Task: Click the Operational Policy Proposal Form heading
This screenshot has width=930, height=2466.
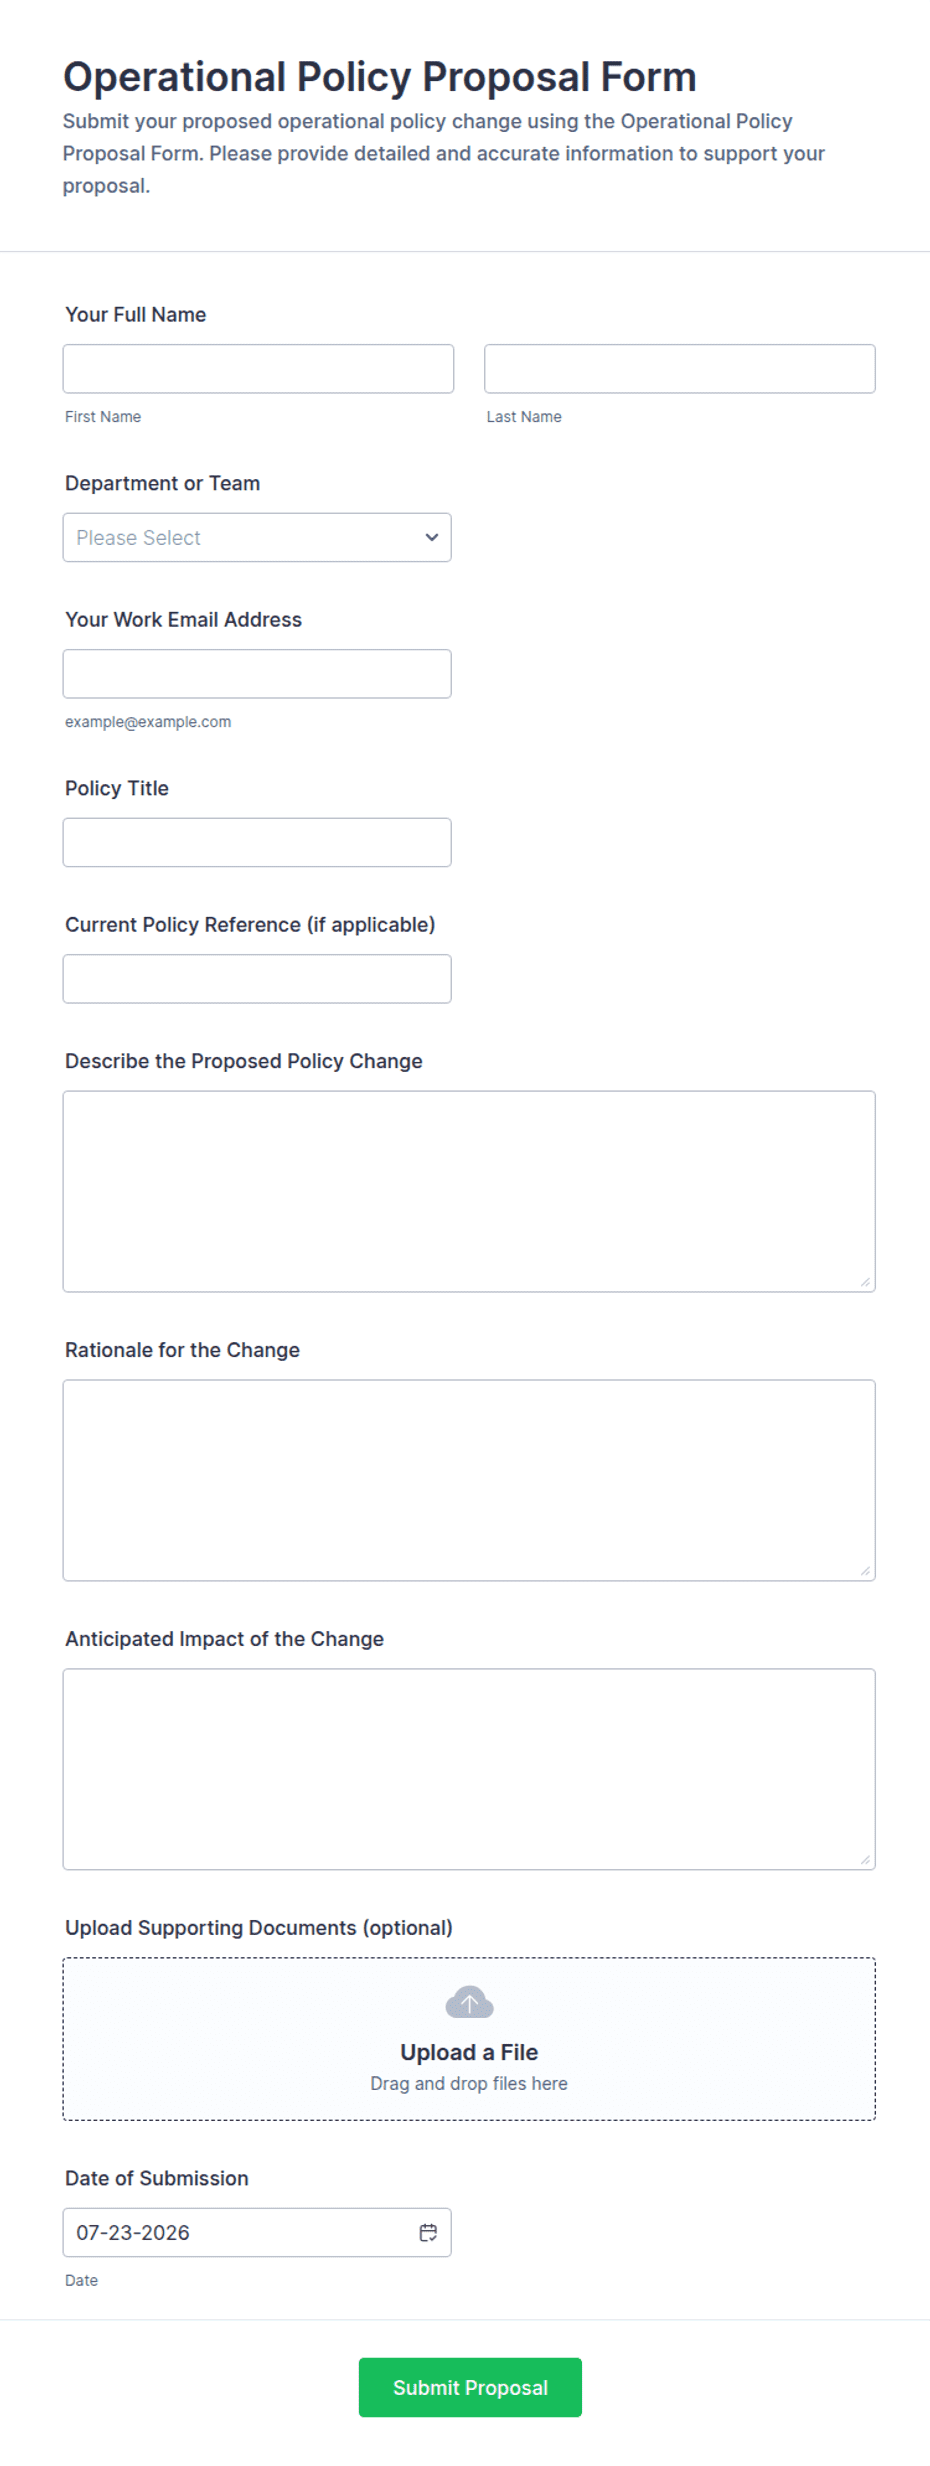Action: coord(380,77)
